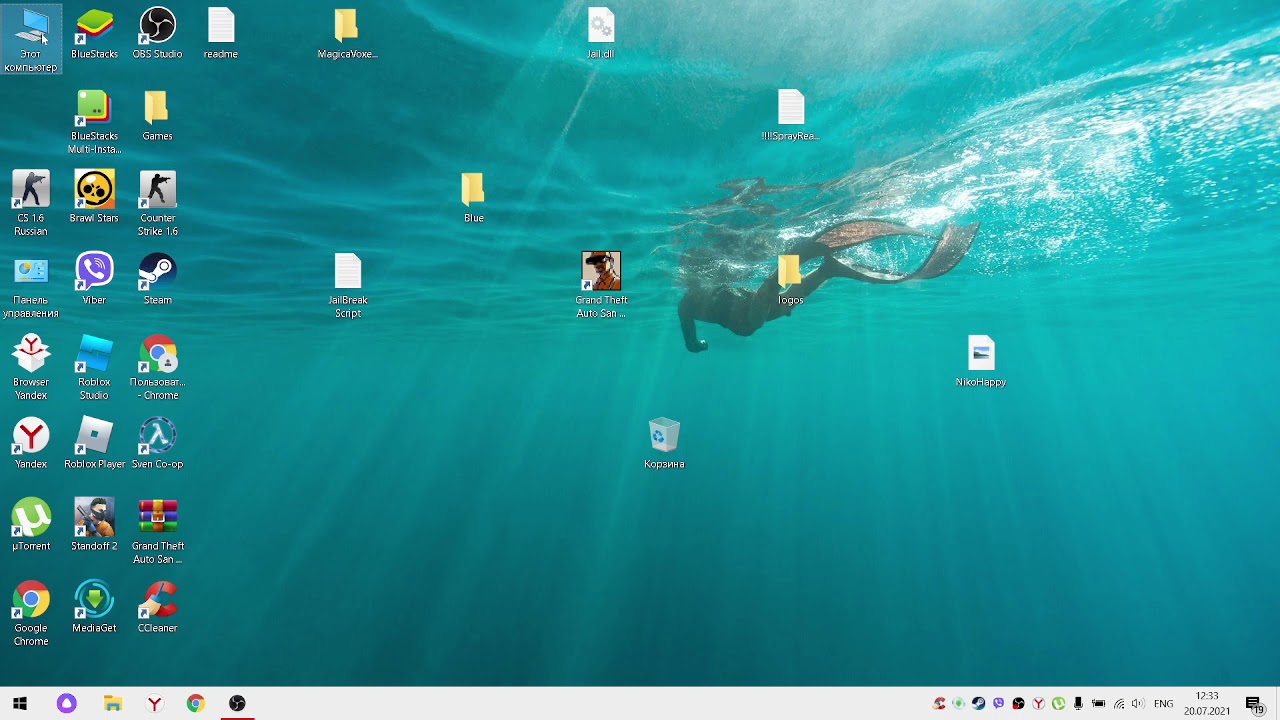The height and width of the screenshot is (720, 1280).
Task: Open the clock showing 12:33
Action: tap(1207, 704)
